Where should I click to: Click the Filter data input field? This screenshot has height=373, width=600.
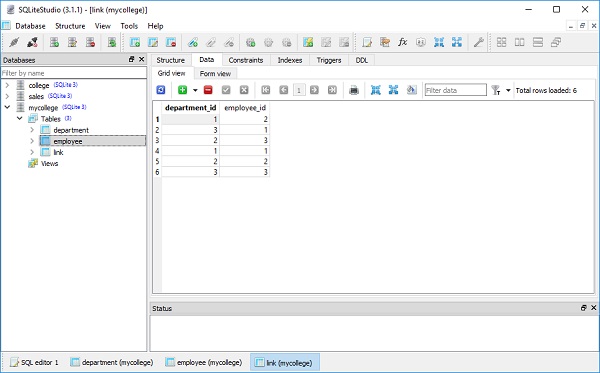(455, 90)
